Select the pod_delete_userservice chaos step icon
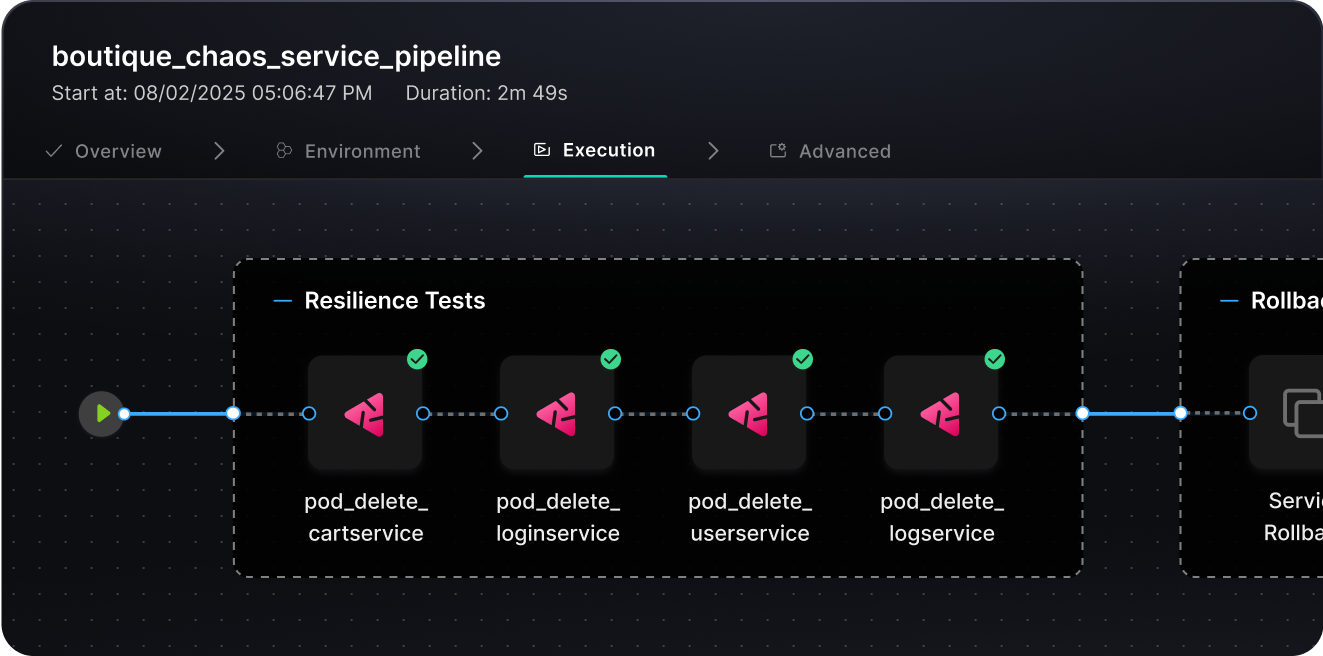 pos(749,413)
